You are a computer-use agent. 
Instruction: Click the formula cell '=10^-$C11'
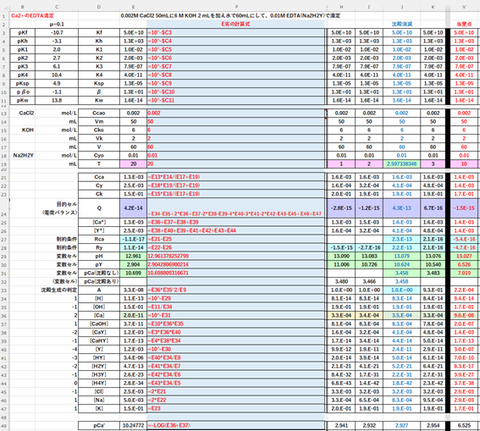pyautogui.click(x=236, y=100)
